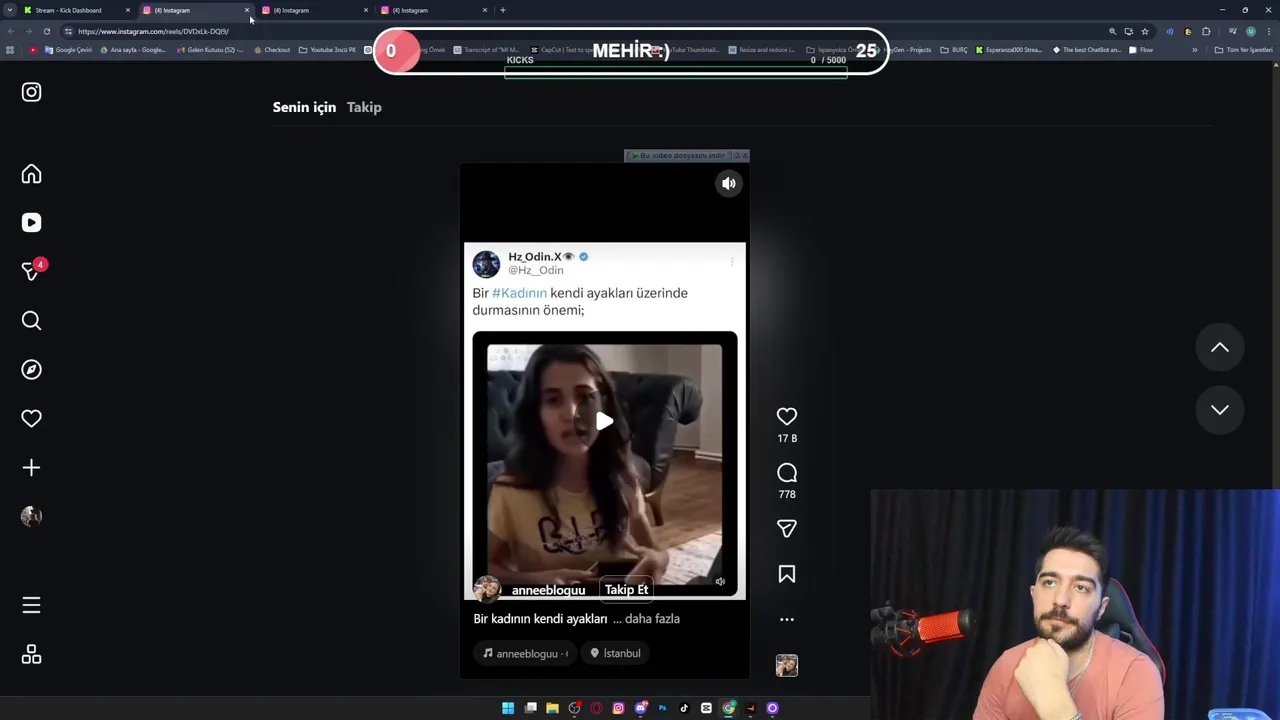Share the reel via paper plane icon
Viewport: 1280px width, 720px height.
pyautogui.click(x=787, y=528)
